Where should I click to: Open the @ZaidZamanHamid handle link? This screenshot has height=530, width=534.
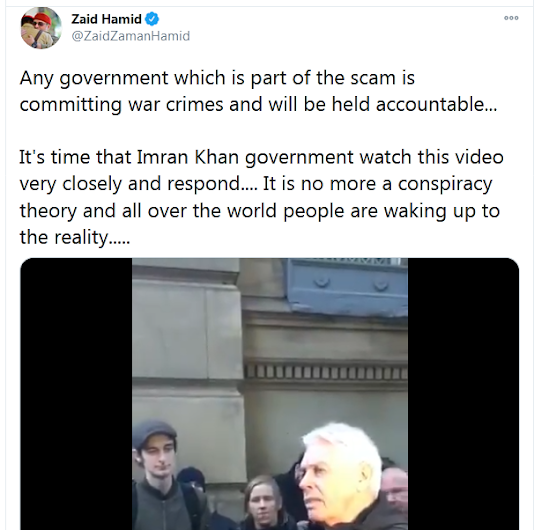(130, 36)
